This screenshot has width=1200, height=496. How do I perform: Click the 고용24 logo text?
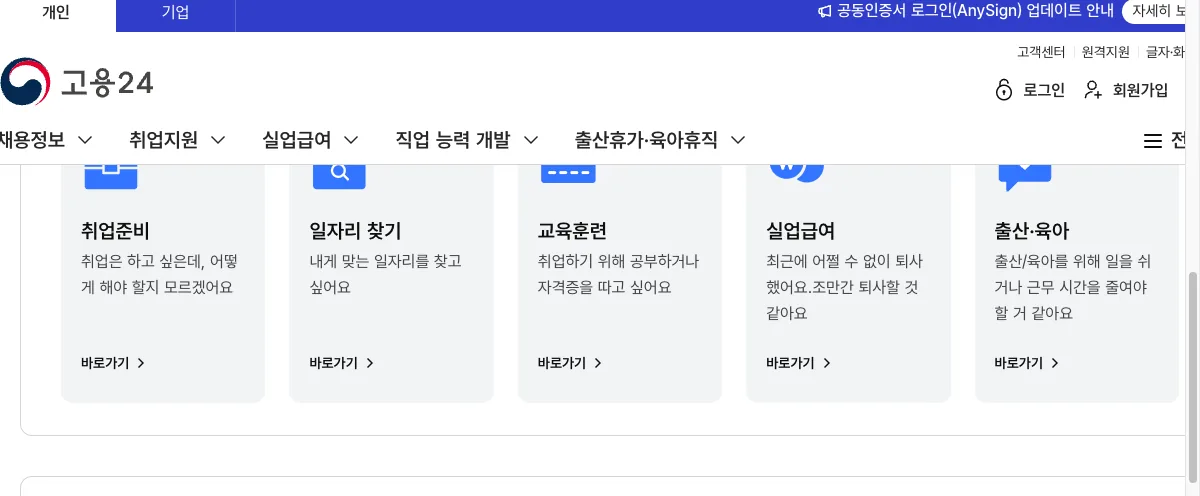coord(107,83)
